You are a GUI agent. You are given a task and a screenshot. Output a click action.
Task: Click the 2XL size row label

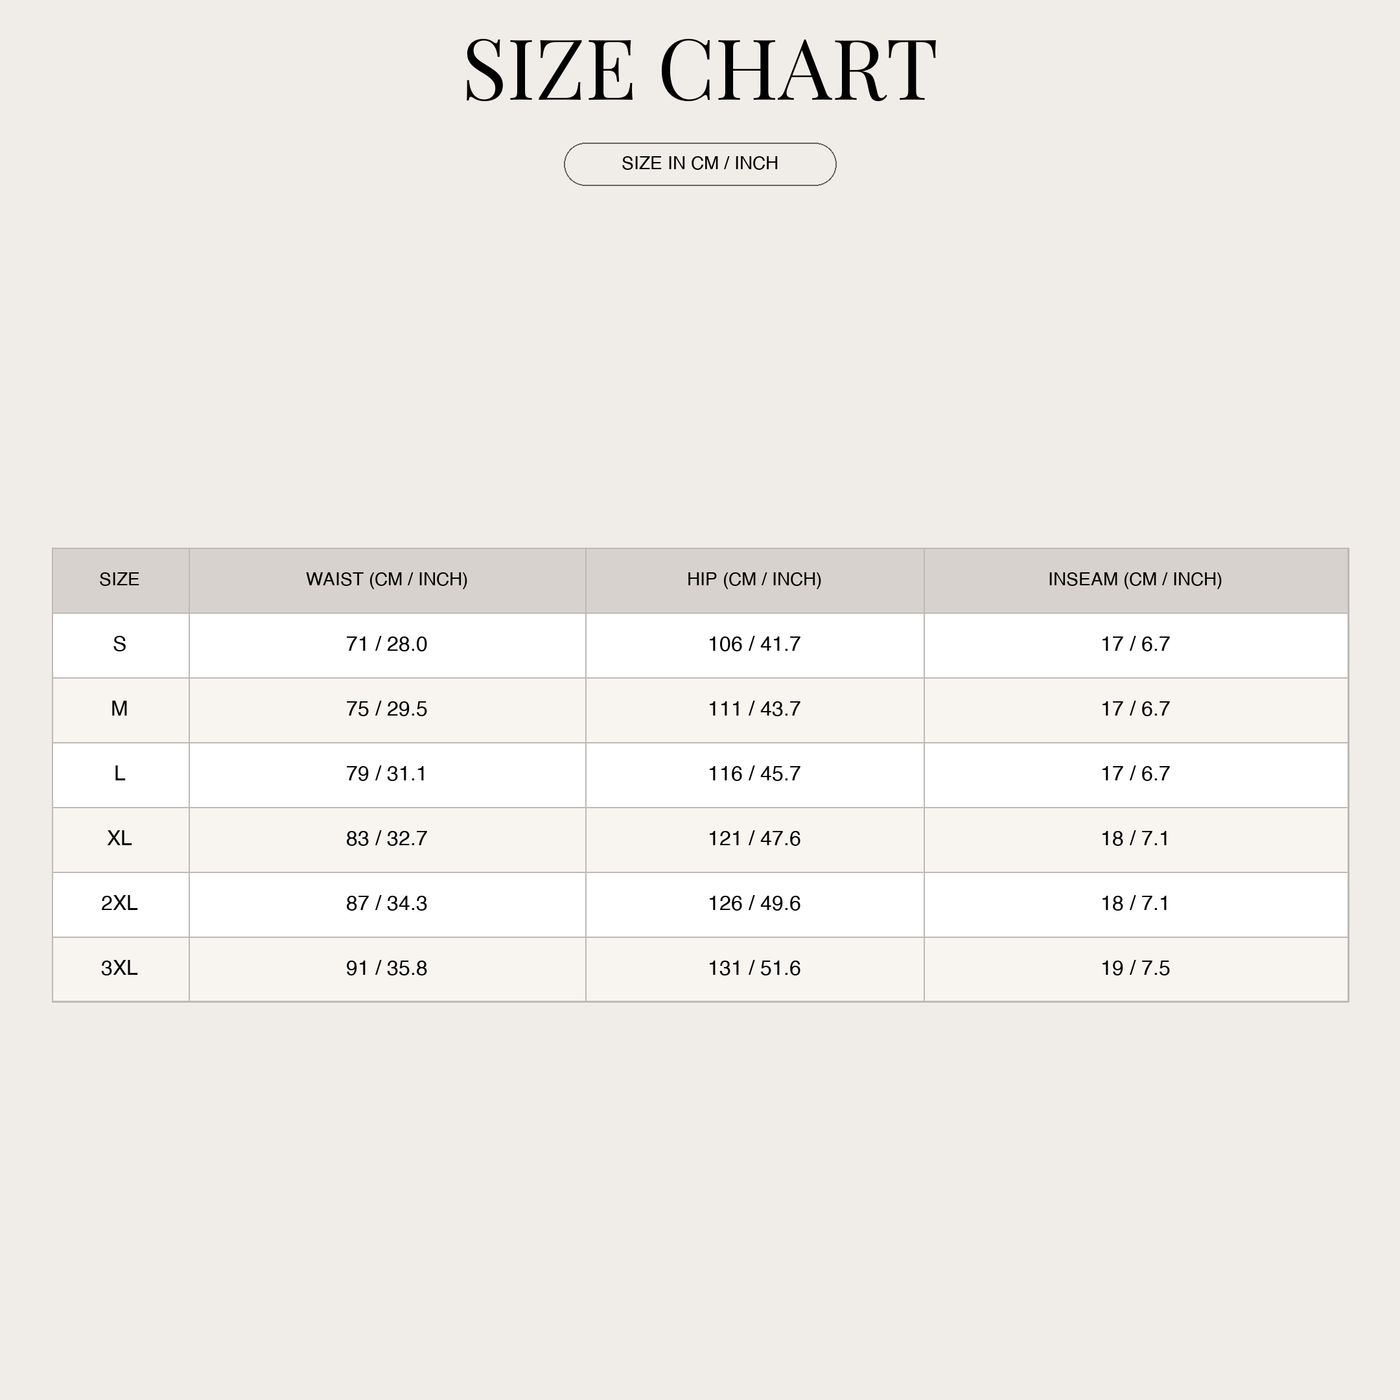(119, 904)
